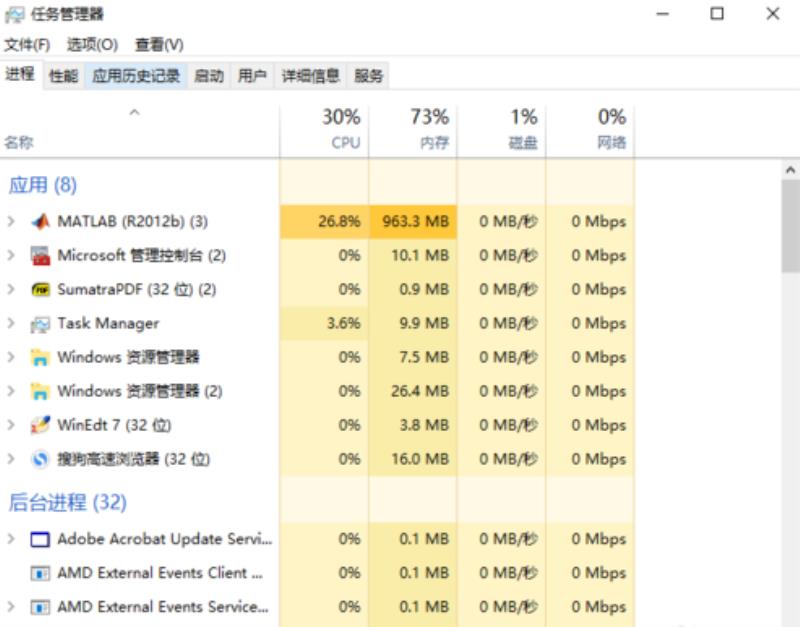Select the 后台进程 (32) group heading

tap(67, 503)
